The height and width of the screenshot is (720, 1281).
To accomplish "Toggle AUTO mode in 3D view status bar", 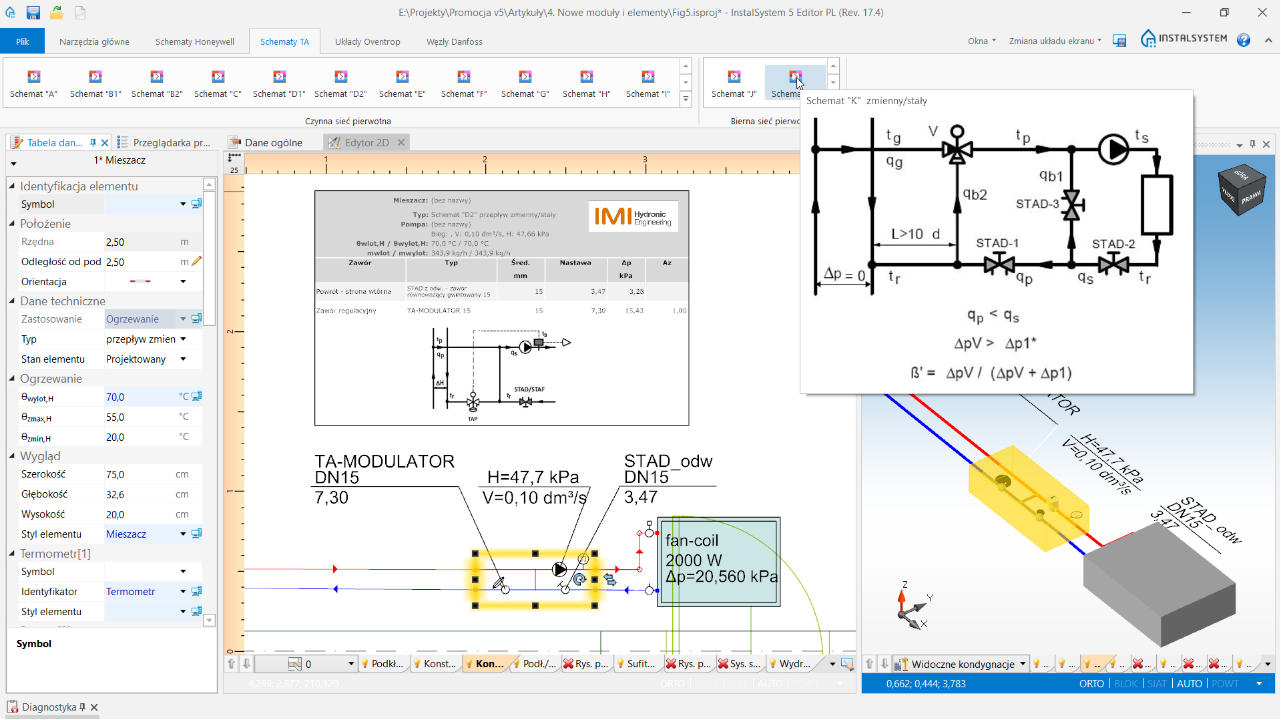I will click(x=1190, y=684).
